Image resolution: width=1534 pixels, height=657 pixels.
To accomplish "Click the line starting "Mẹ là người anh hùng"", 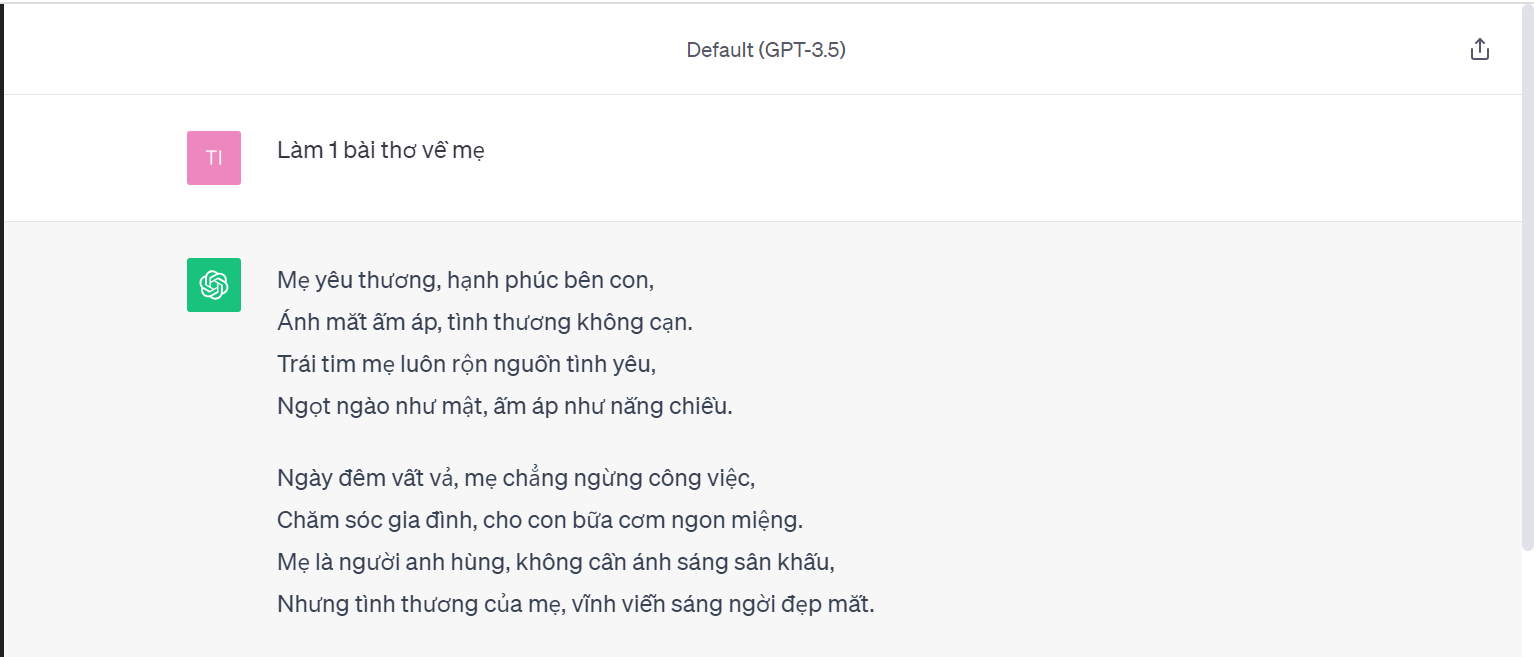I will (x=556, y=562).
